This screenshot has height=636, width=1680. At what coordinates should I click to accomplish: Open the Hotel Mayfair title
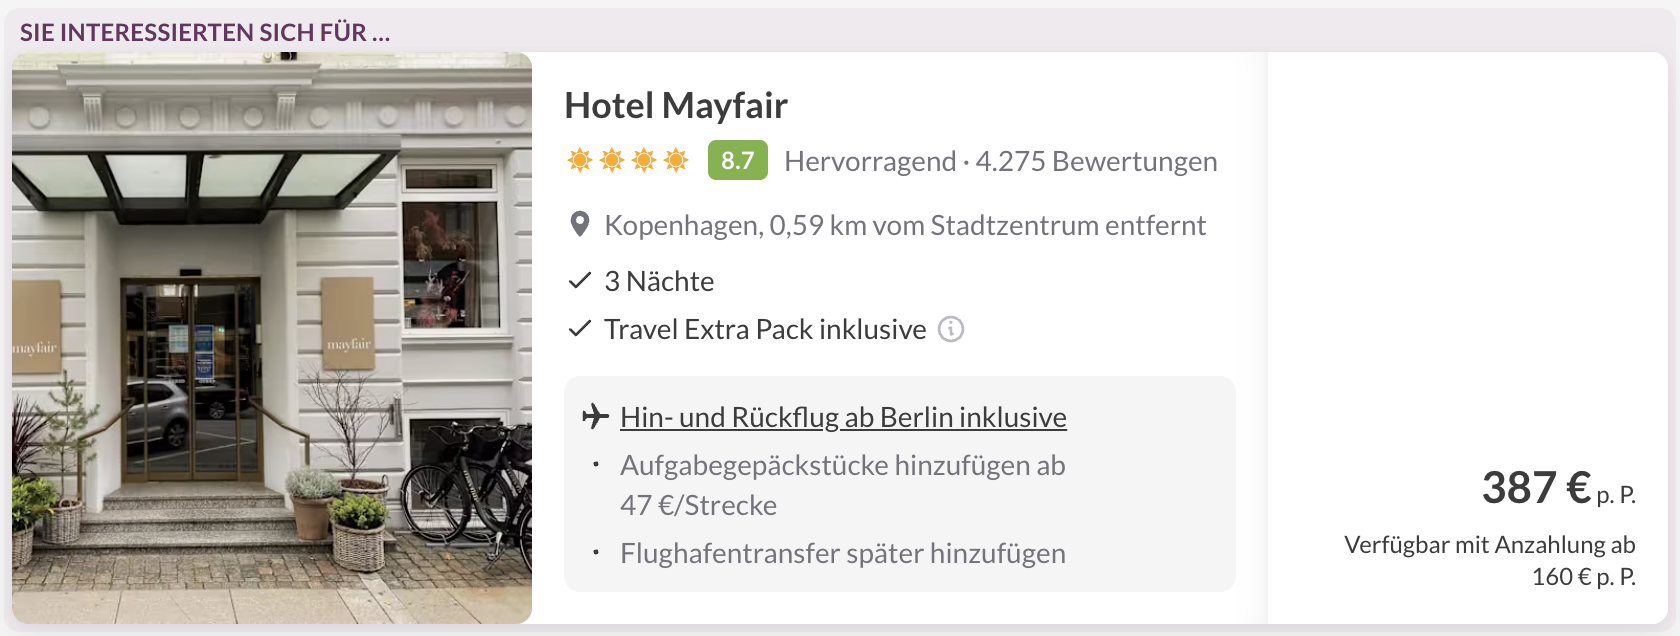tap(676, 105)
